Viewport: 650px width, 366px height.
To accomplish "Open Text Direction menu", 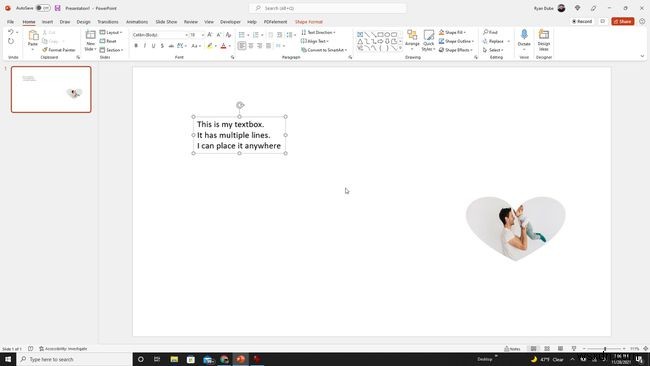I will click(x=318, y=32).
